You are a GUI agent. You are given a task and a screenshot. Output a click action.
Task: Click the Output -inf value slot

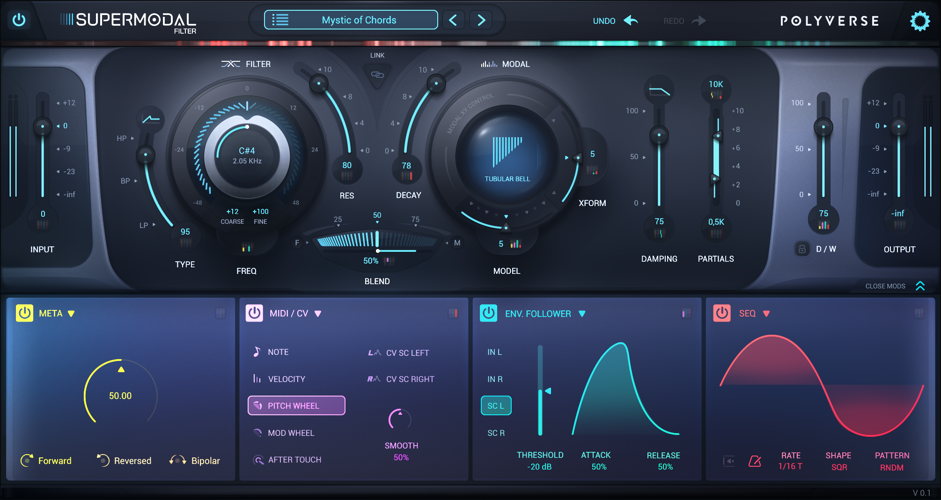pos(898,218)
